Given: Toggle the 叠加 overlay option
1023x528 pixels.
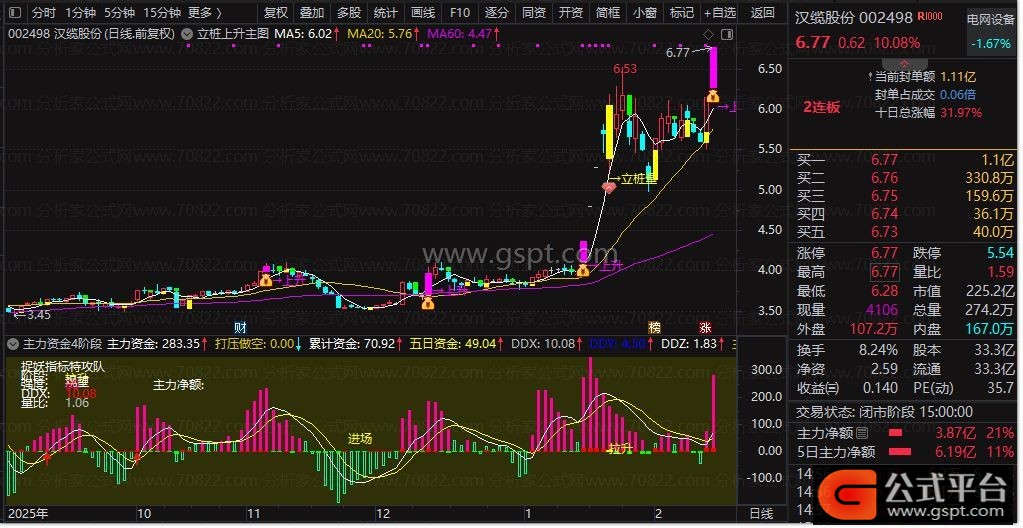Looking at the screenshot, I should (312, 13).
